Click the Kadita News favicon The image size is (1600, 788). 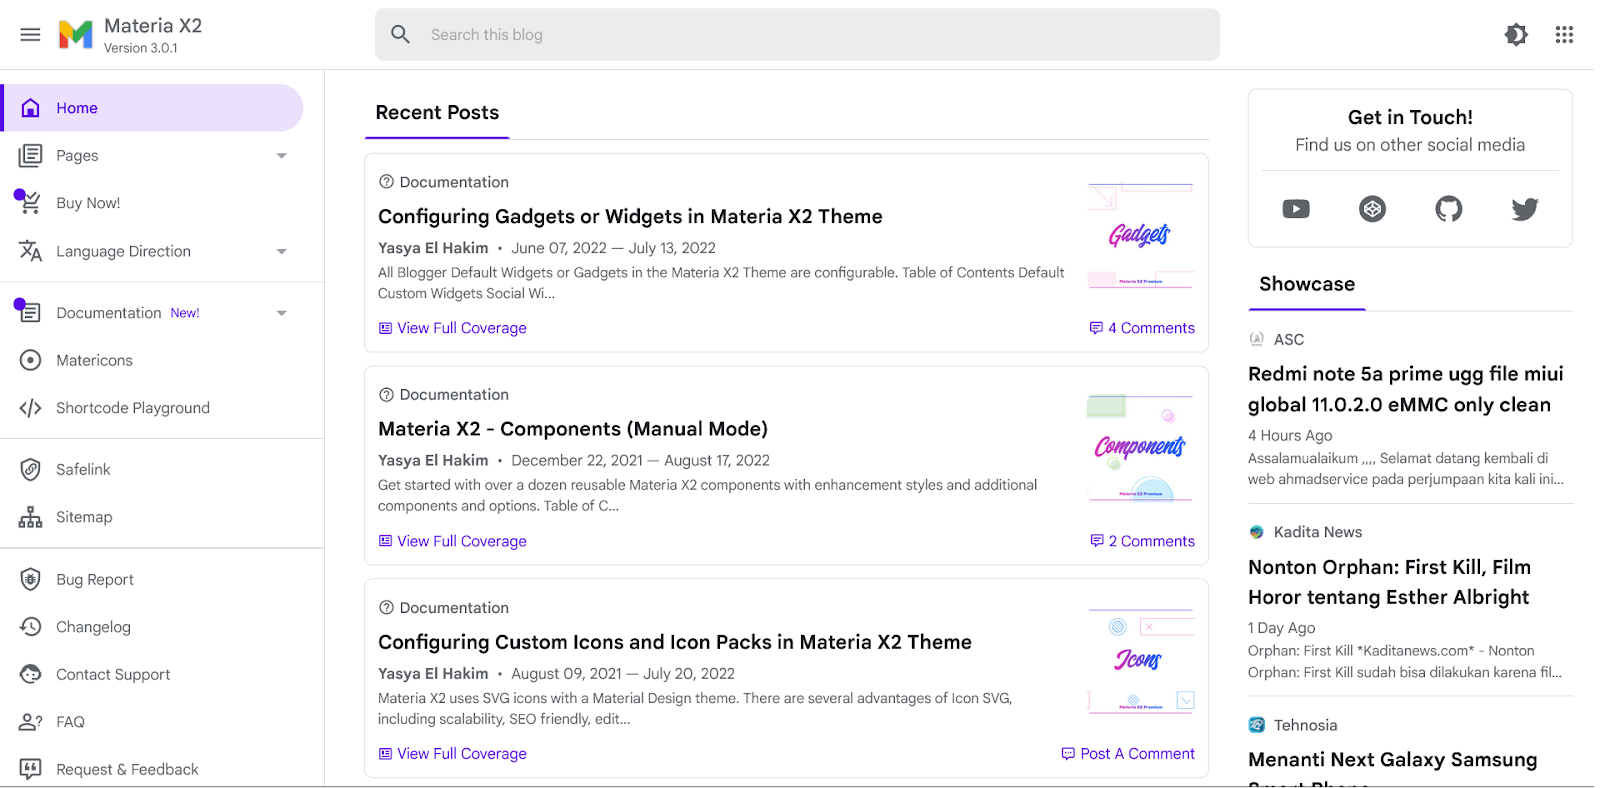(x=1257, y=532)
